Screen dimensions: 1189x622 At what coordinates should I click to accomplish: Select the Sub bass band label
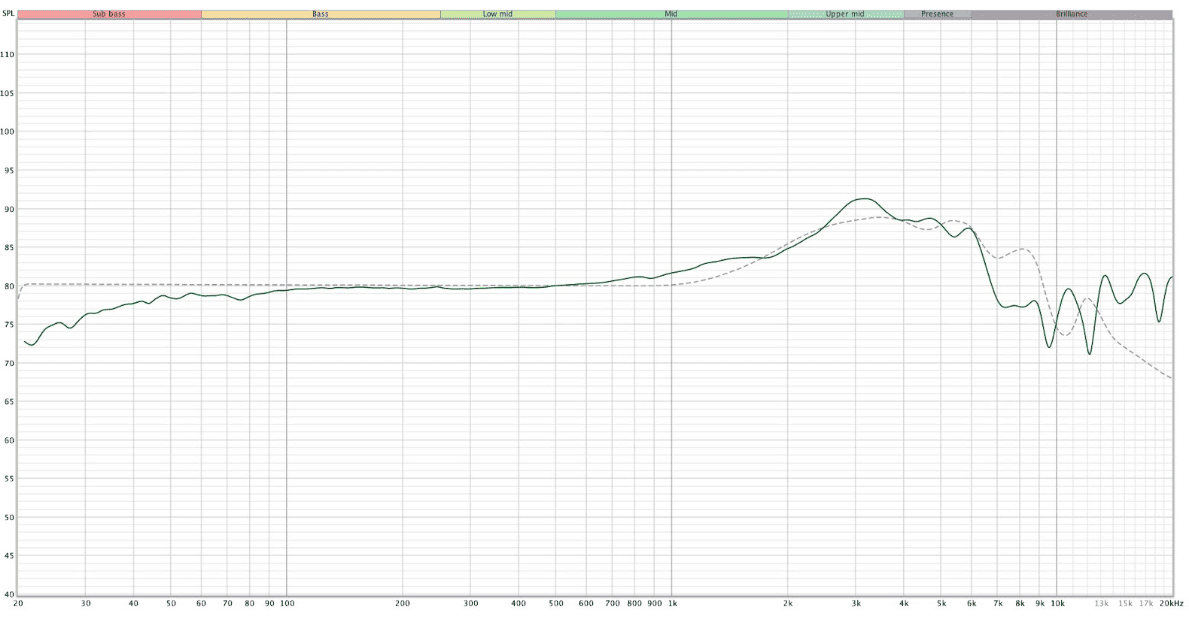click(x=109, y=14)
